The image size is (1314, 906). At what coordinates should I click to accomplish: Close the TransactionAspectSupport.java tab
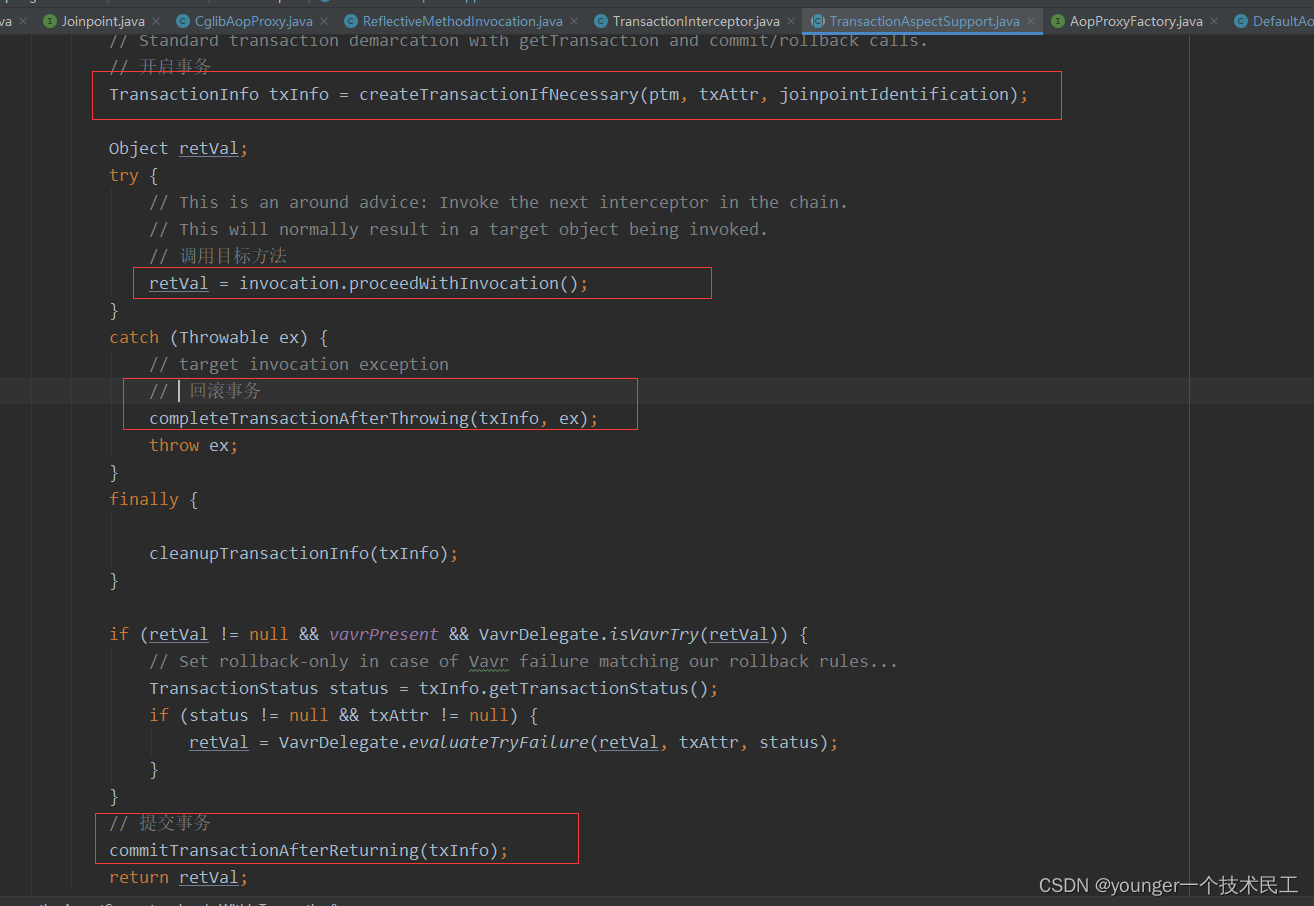(1032, 21)
